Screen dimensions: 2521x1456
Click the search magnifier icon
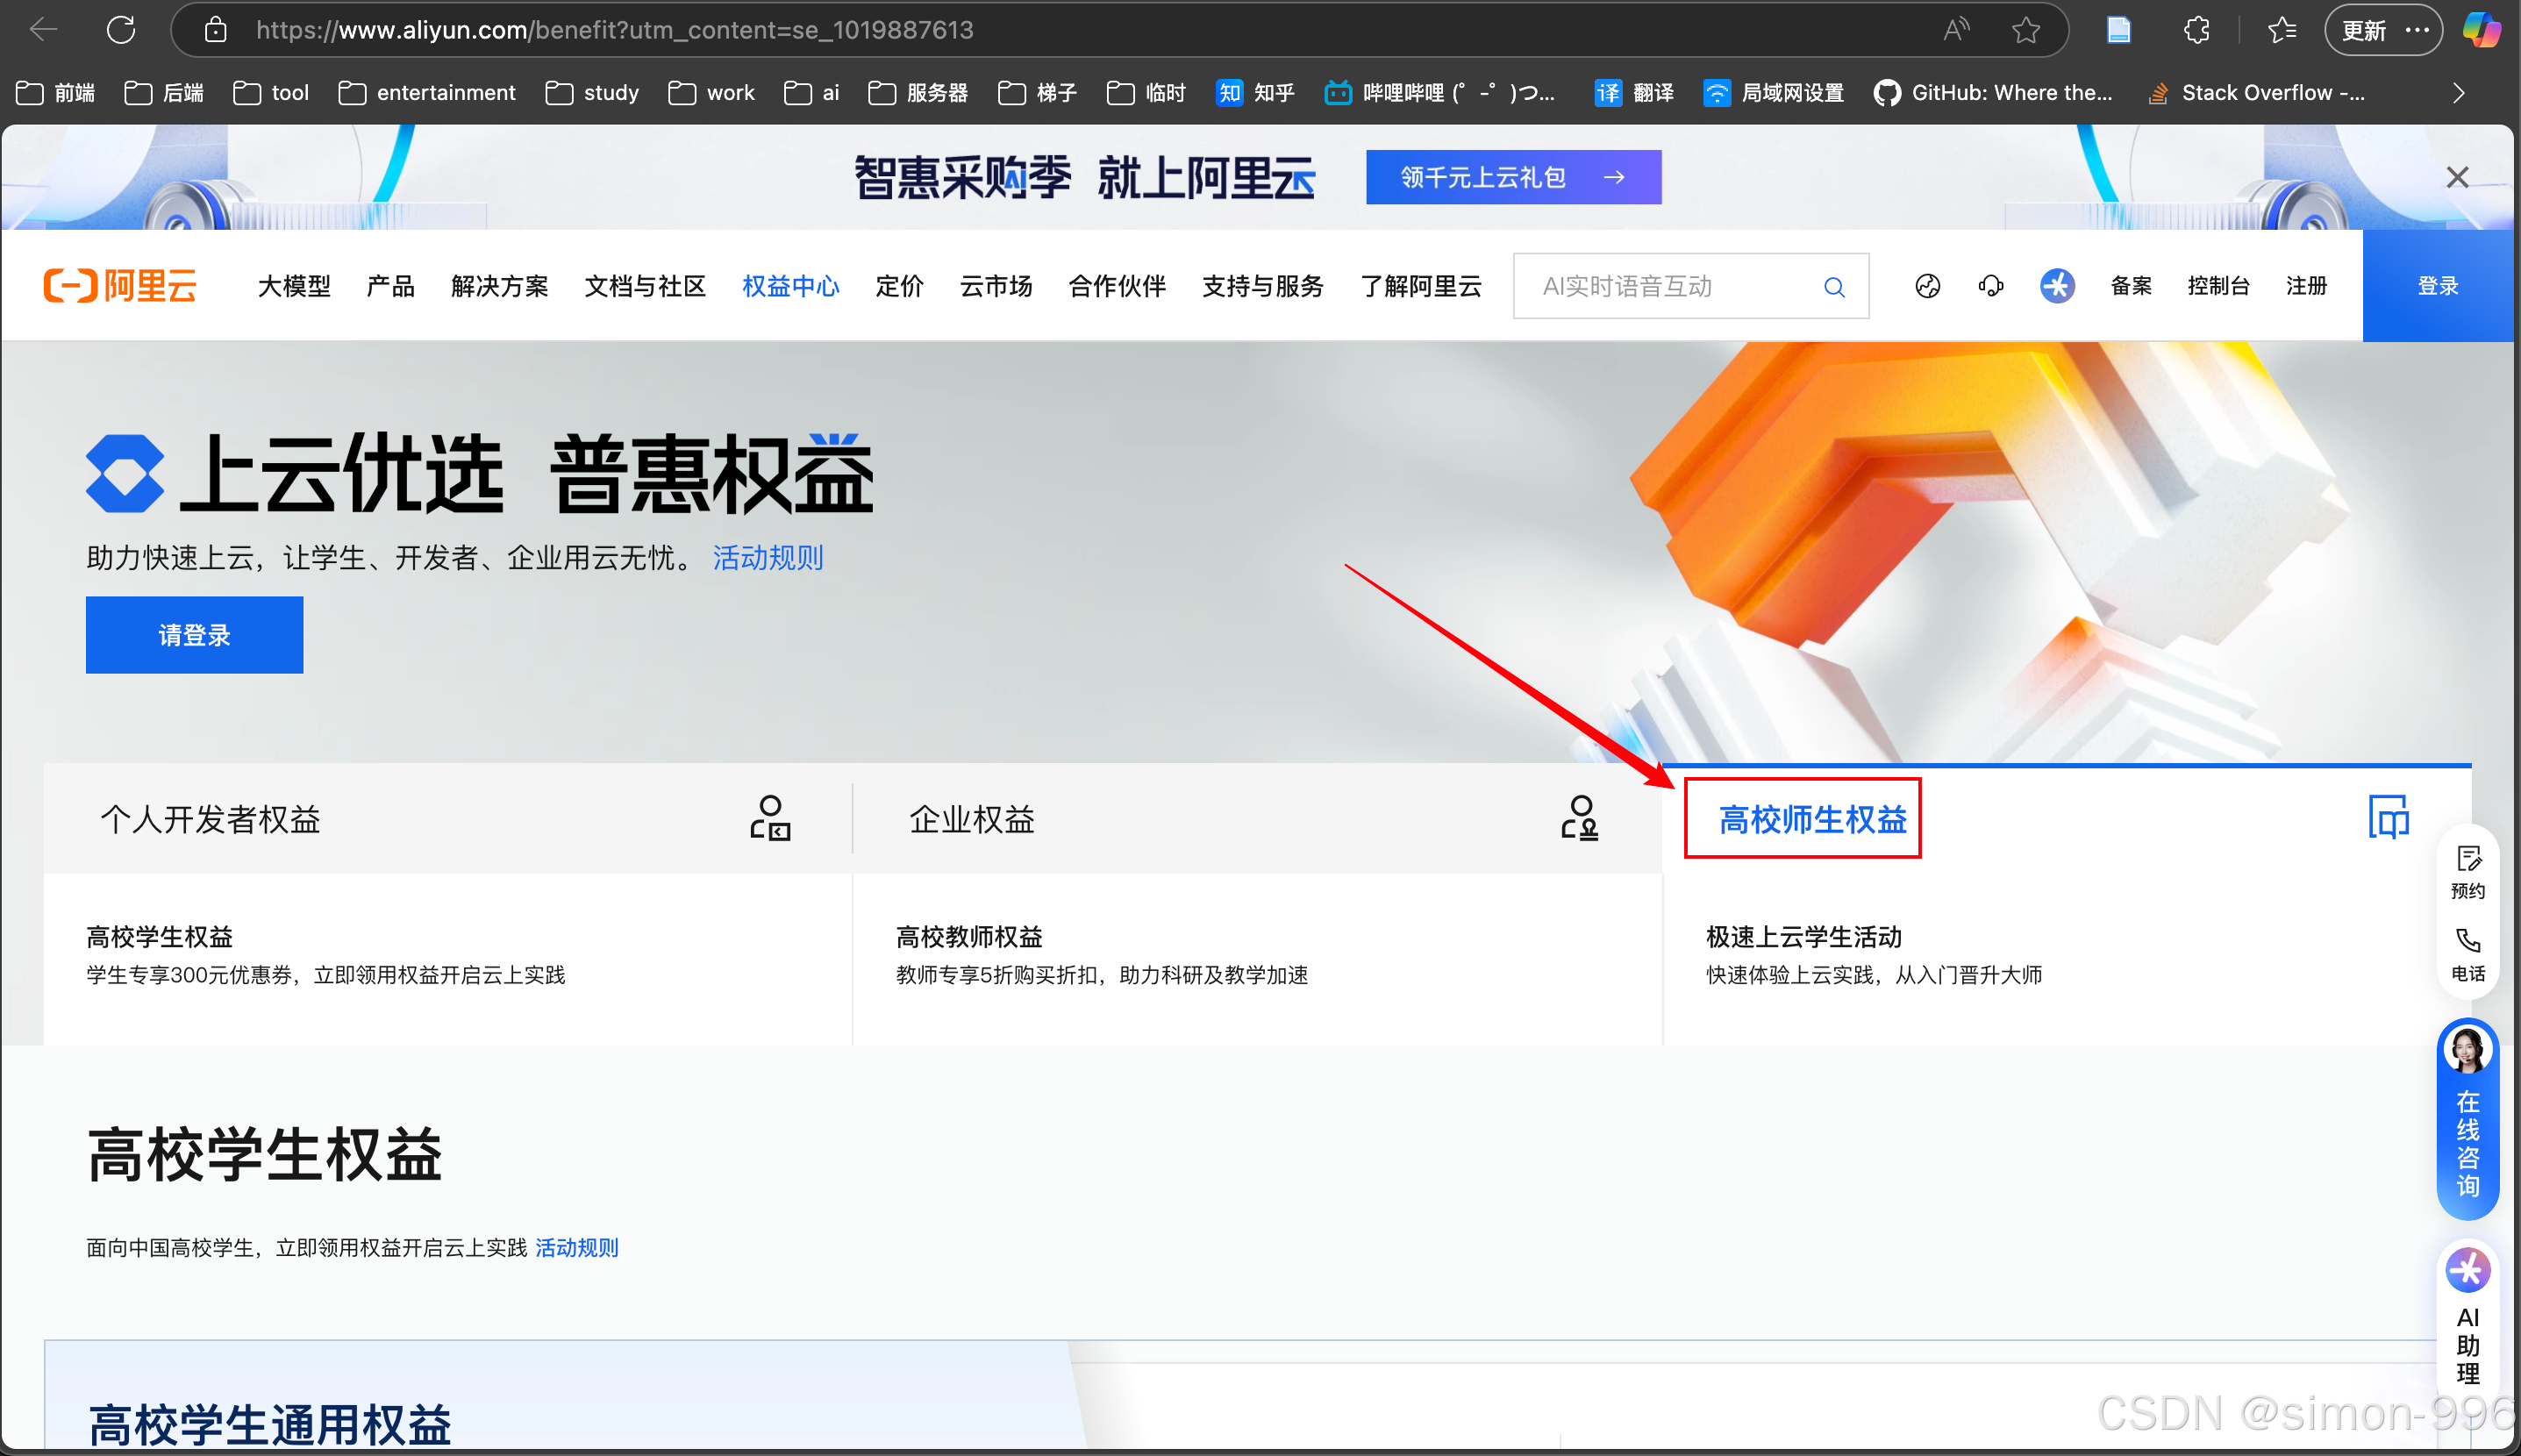click(x=1834, y=287)
